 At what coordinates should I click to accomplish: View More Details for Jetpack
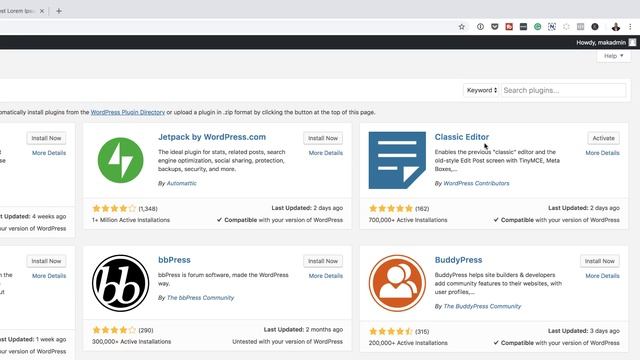tap(326, 153)
